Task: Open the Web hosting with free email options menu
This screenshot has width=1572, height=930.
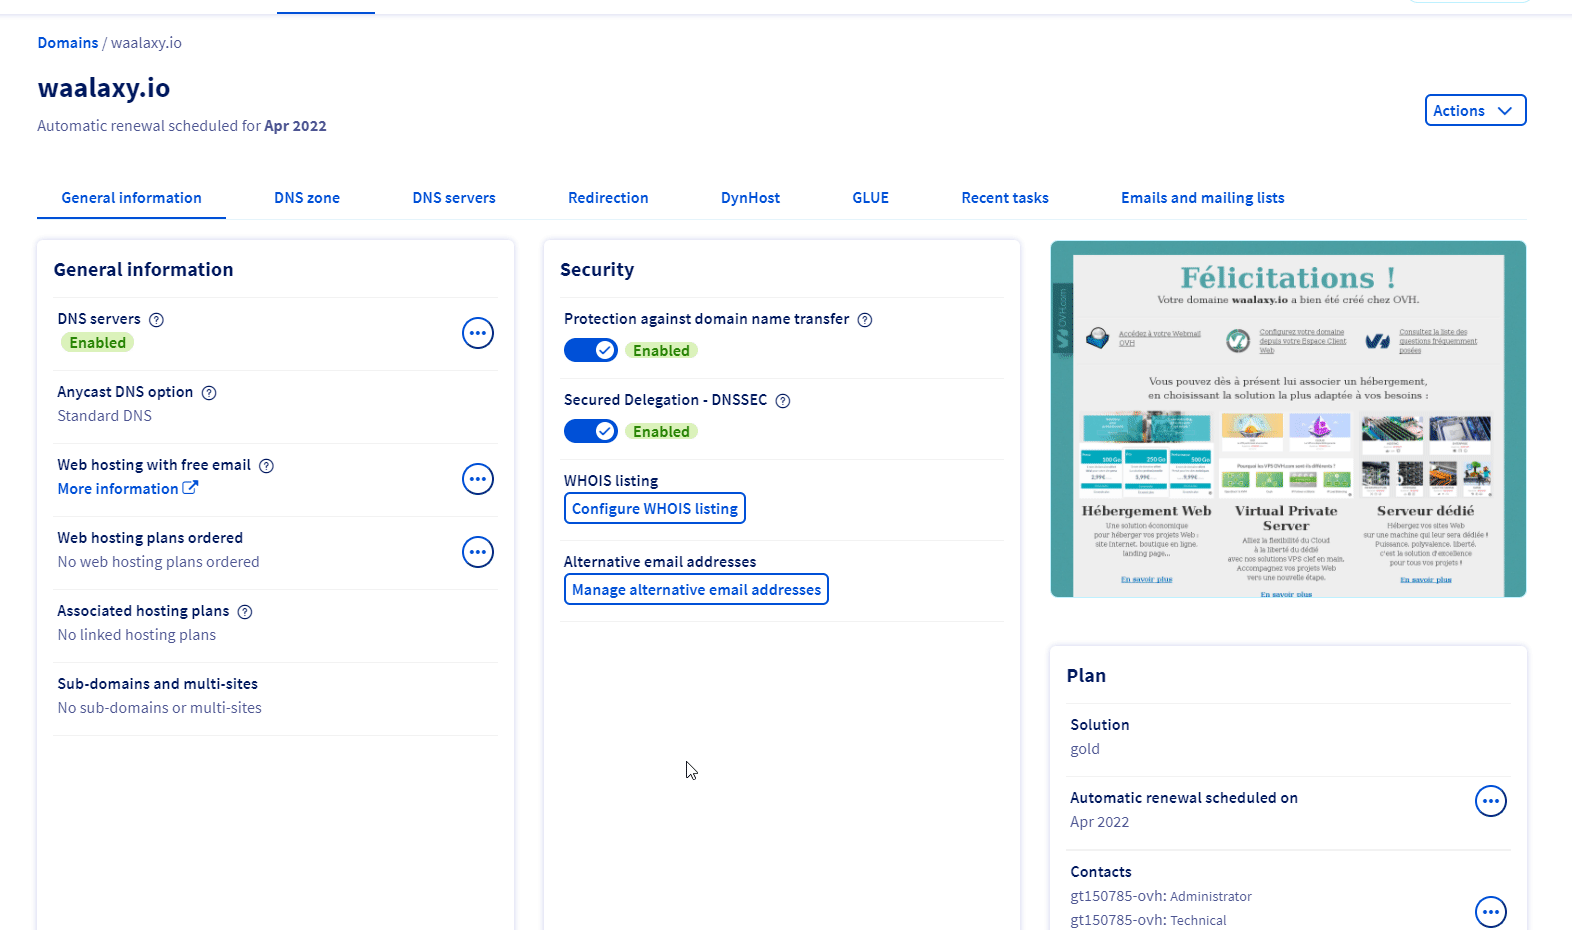Action: click(478, 479)
